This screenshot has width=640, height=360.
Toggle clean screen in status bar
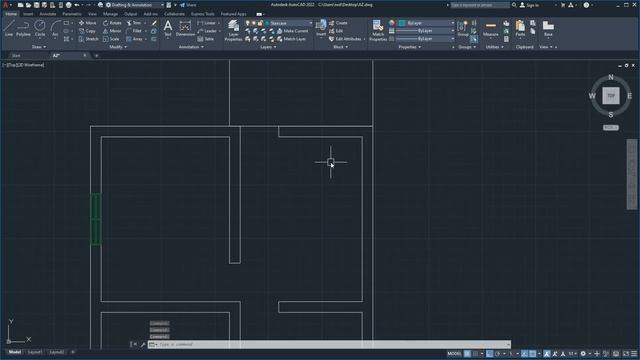(626, 353)
